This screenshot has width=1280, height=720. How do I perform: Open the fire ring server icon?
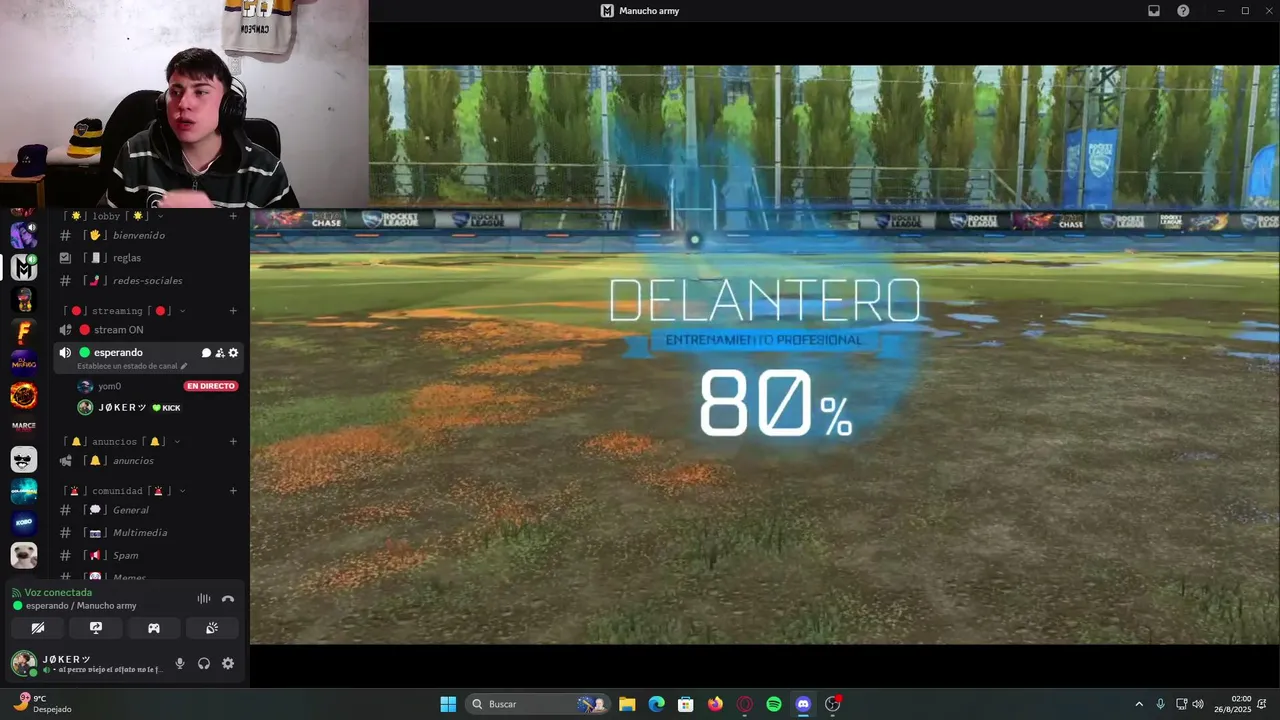pos(24,395)
